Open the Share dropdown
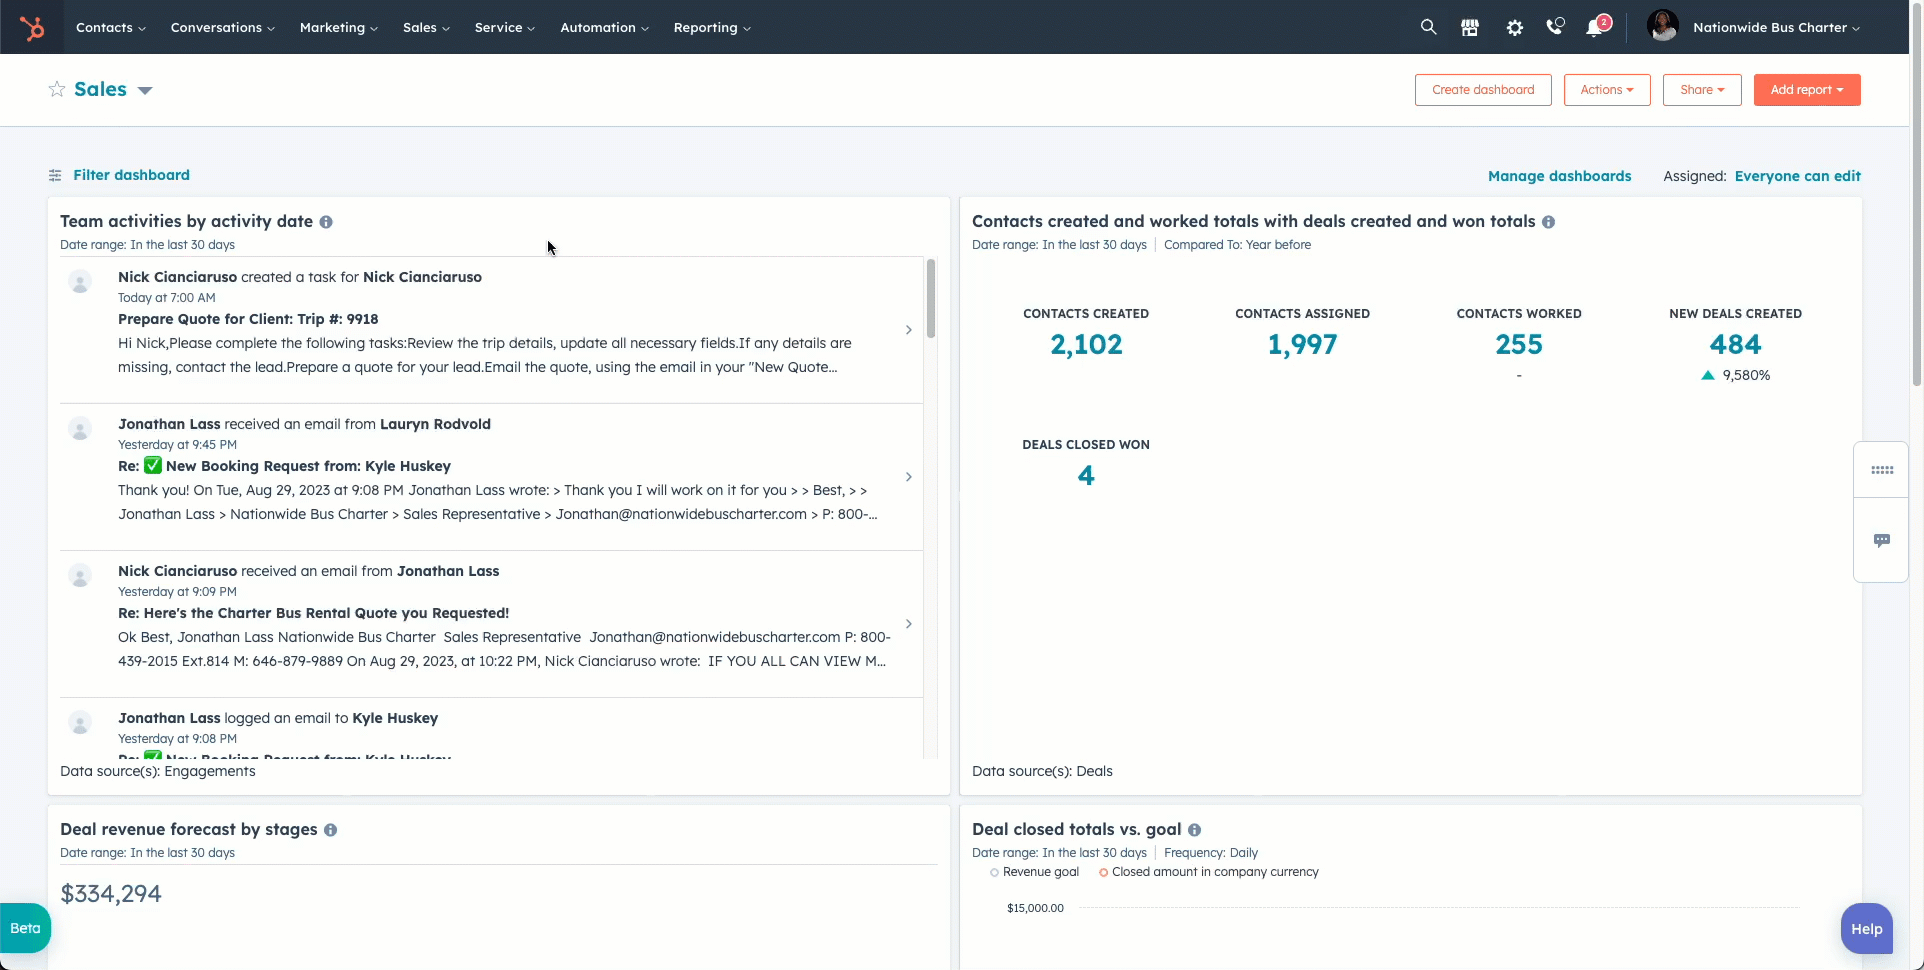The image size is (1924, 970). click(x=1701, y=90)
